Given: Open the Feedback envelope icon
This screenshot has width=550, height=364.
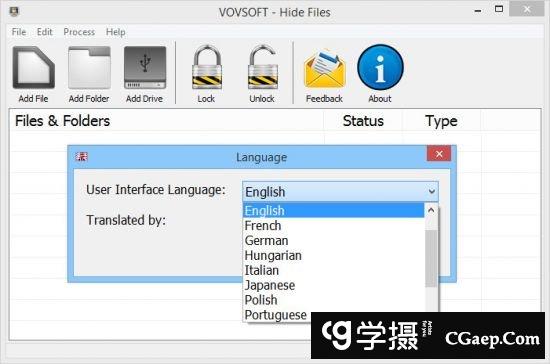Looking at the screenshot, I should click(x=325, y=69).
